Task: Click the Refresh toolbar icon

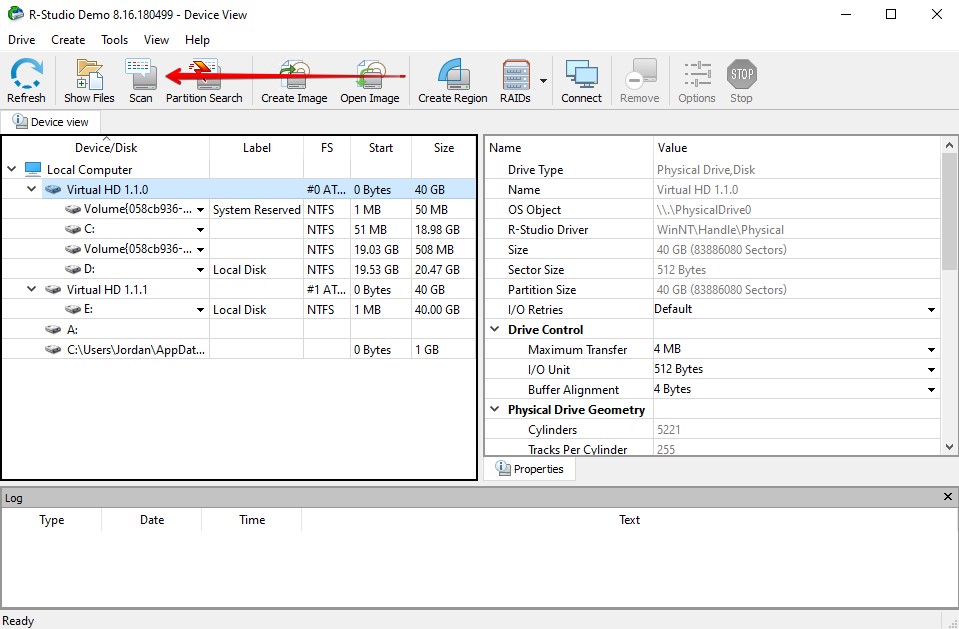Action: tap(26, 80)
